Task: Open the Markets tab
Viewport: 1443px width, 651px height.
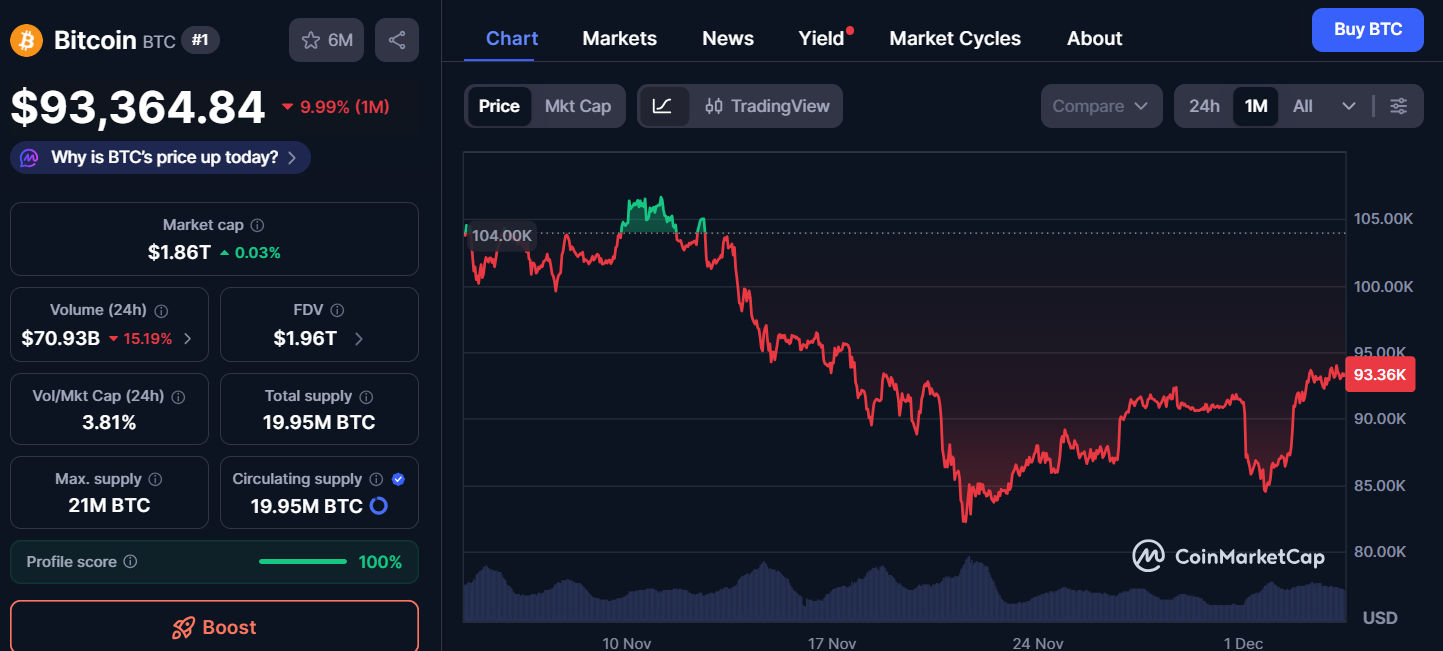Action: pos(619,38)
